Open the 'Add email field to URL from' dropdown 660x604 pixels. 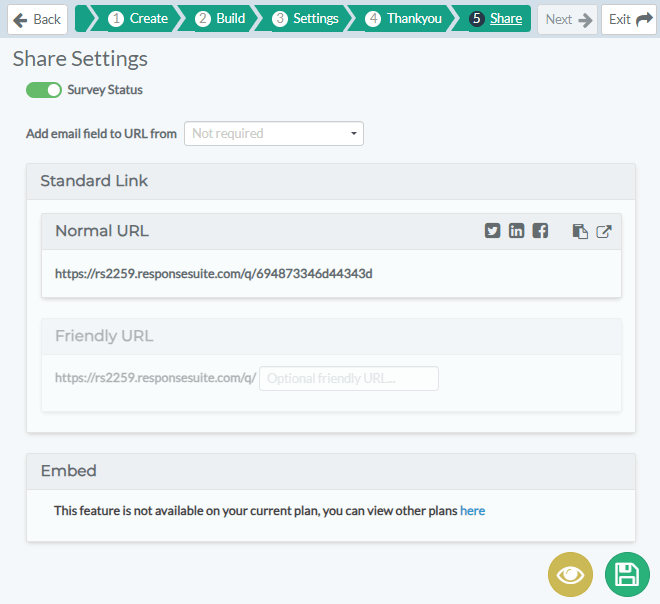(x=274, y=133)
